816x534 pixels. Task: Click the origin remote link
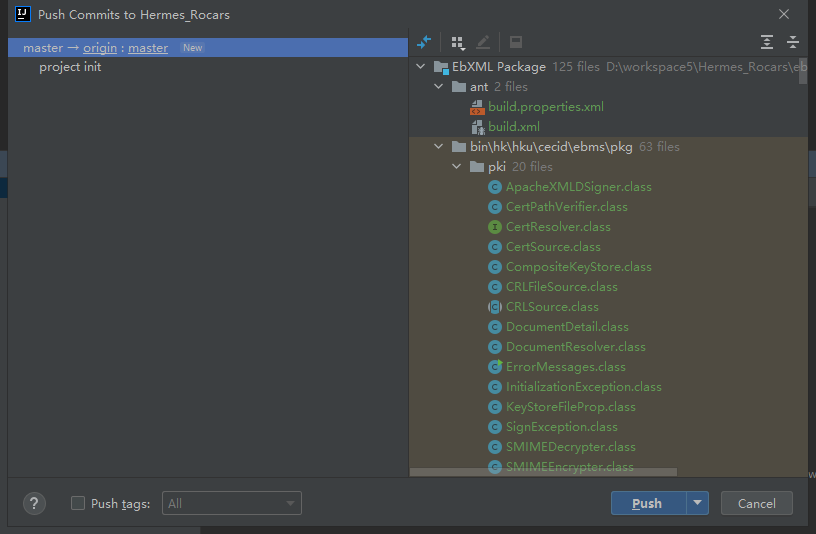[x=100, y=48]
